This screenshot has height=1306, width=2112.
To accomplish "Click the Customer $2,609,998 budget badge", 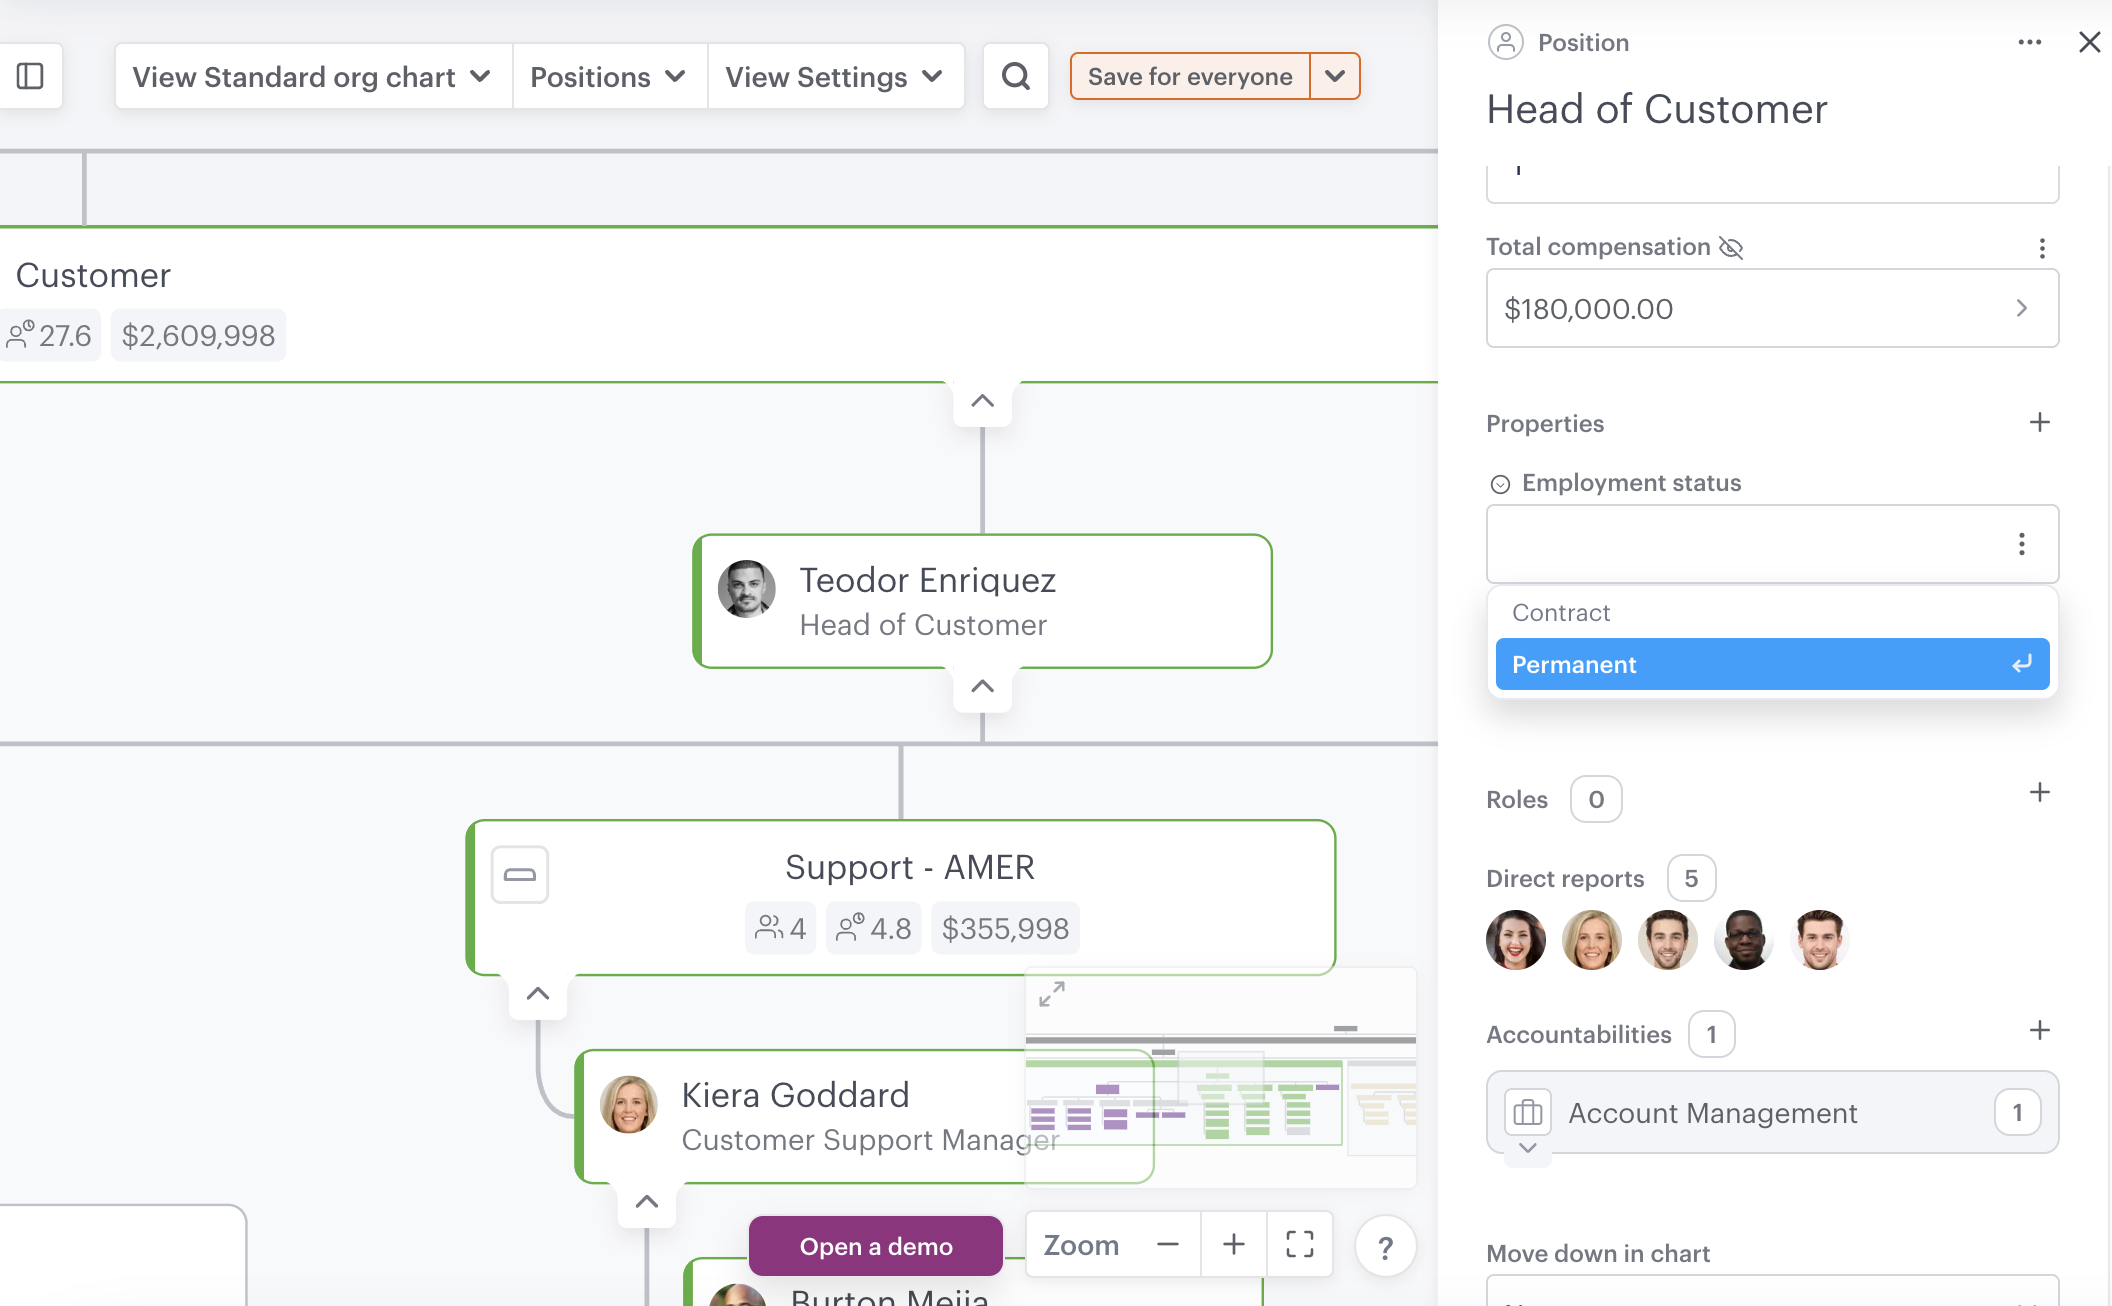I will click(198, 335).
